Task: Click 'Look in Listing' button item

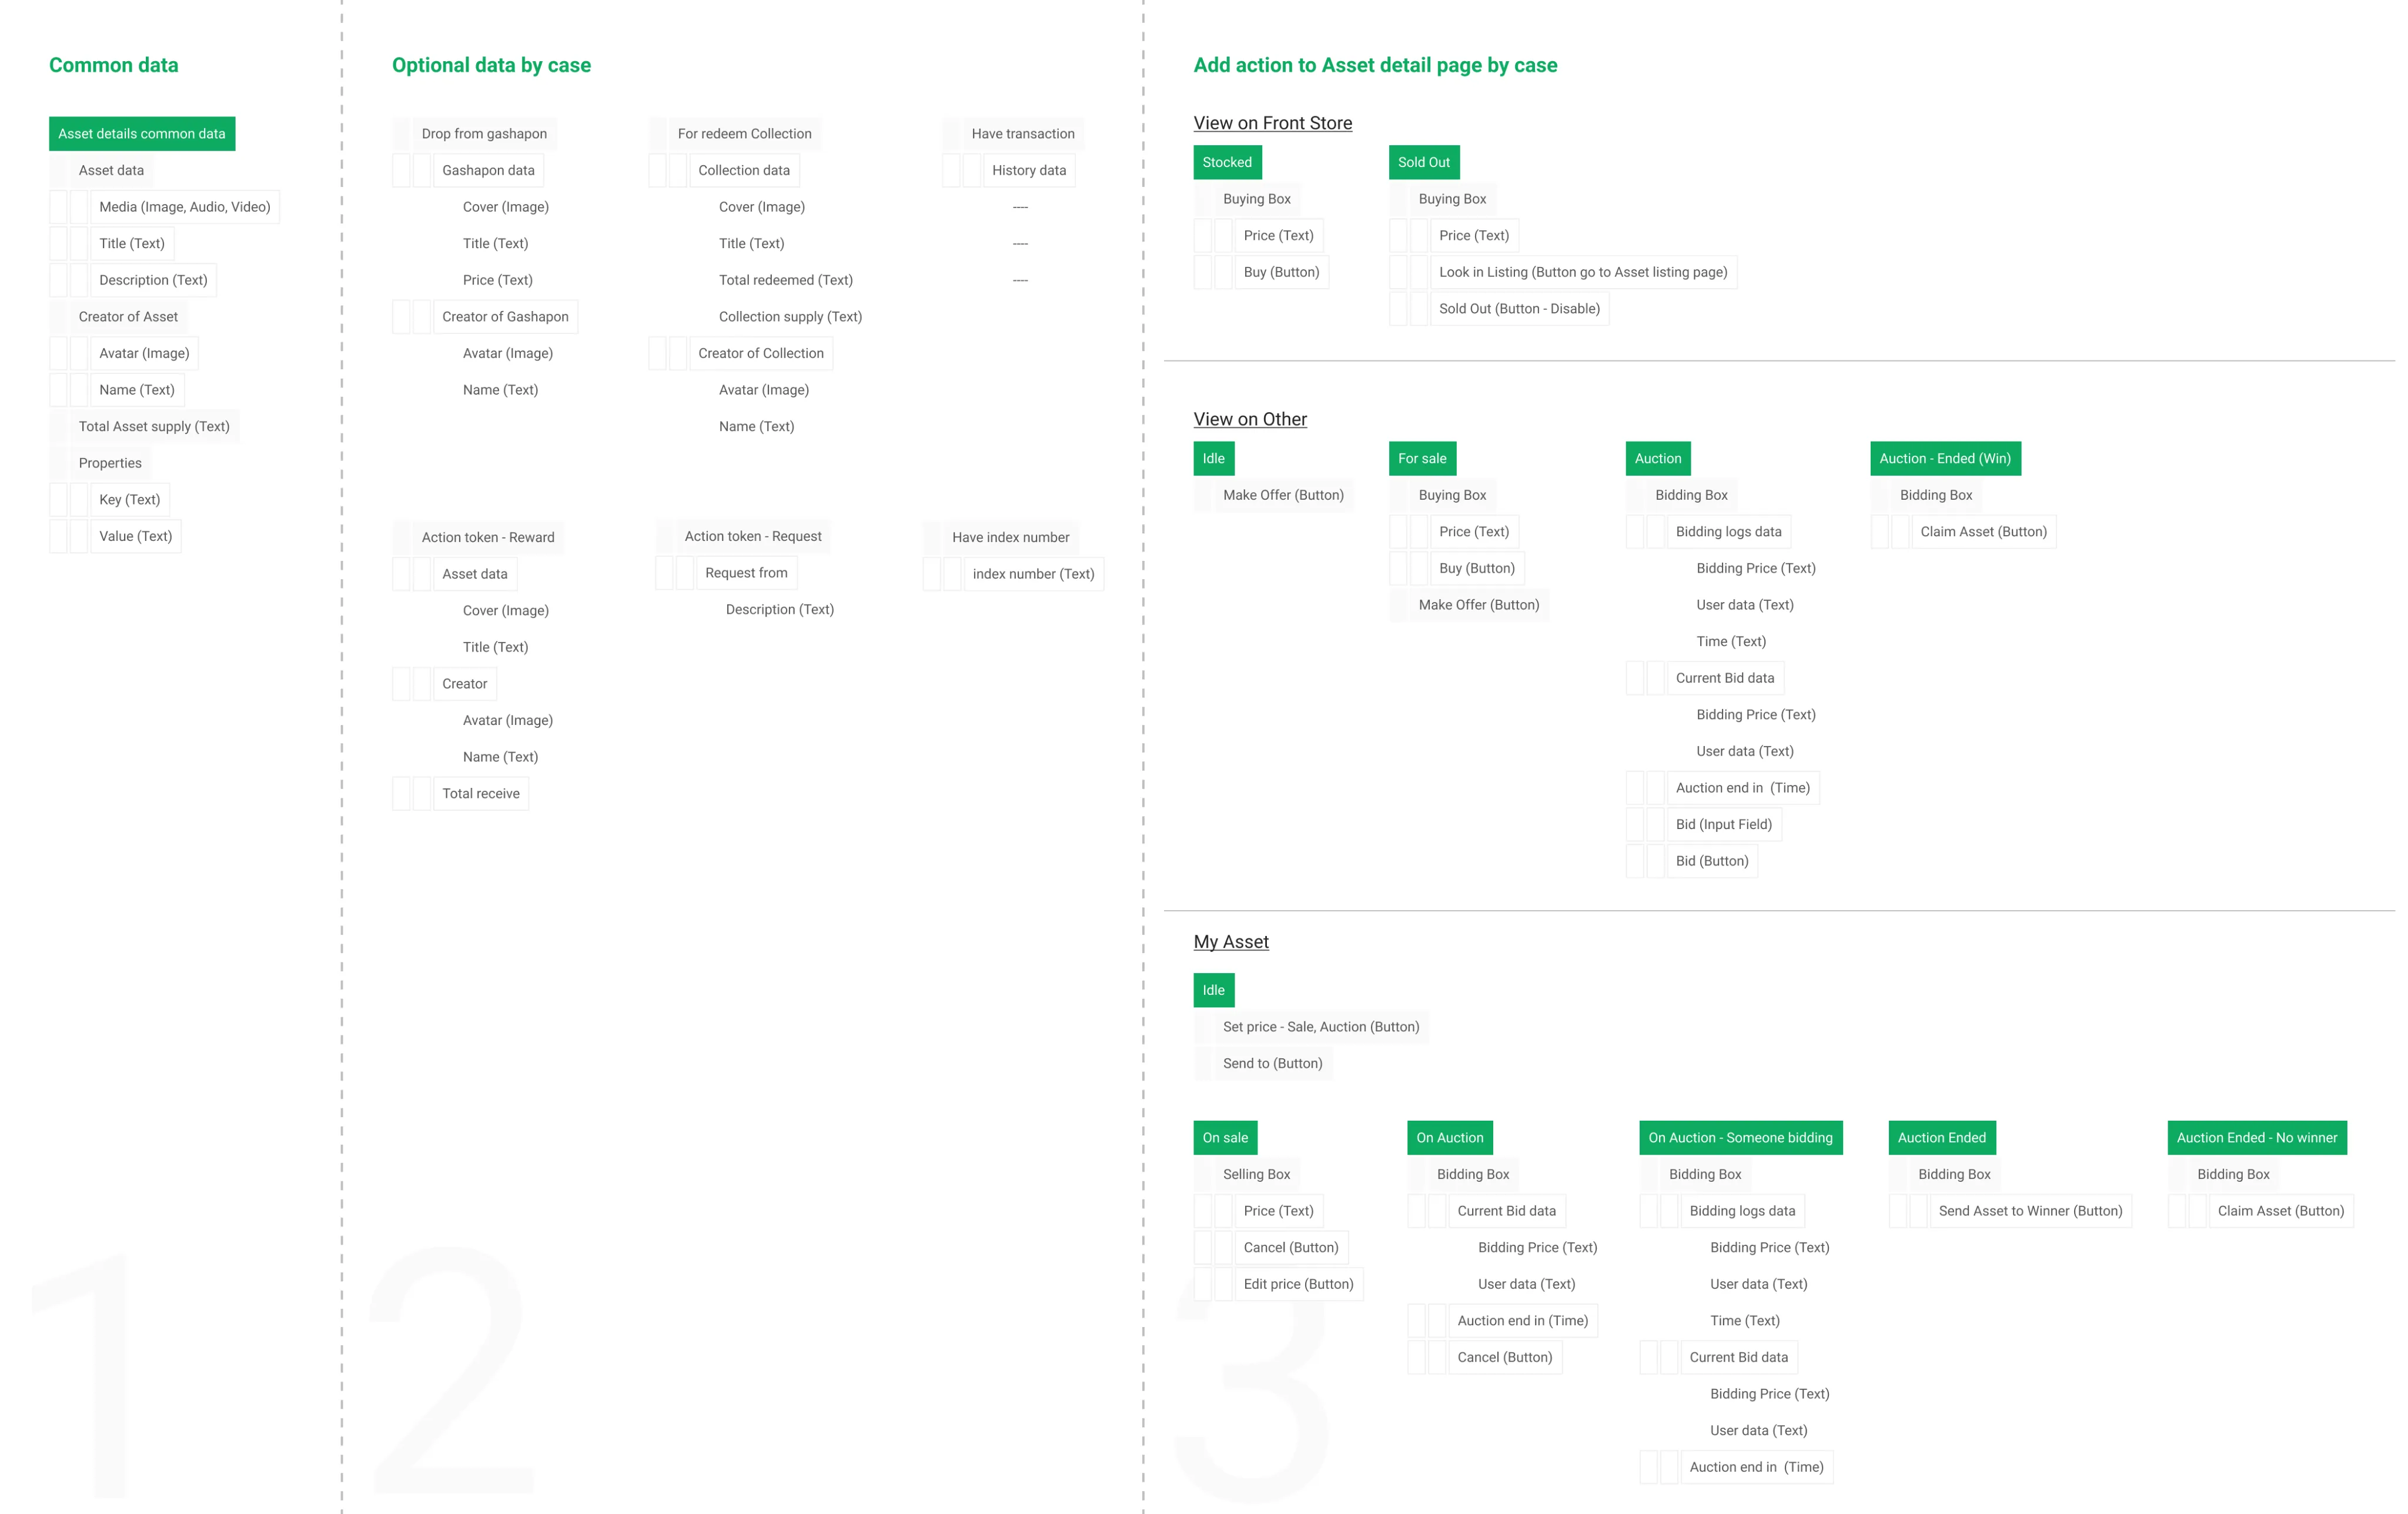Action: coord(1582,272)
